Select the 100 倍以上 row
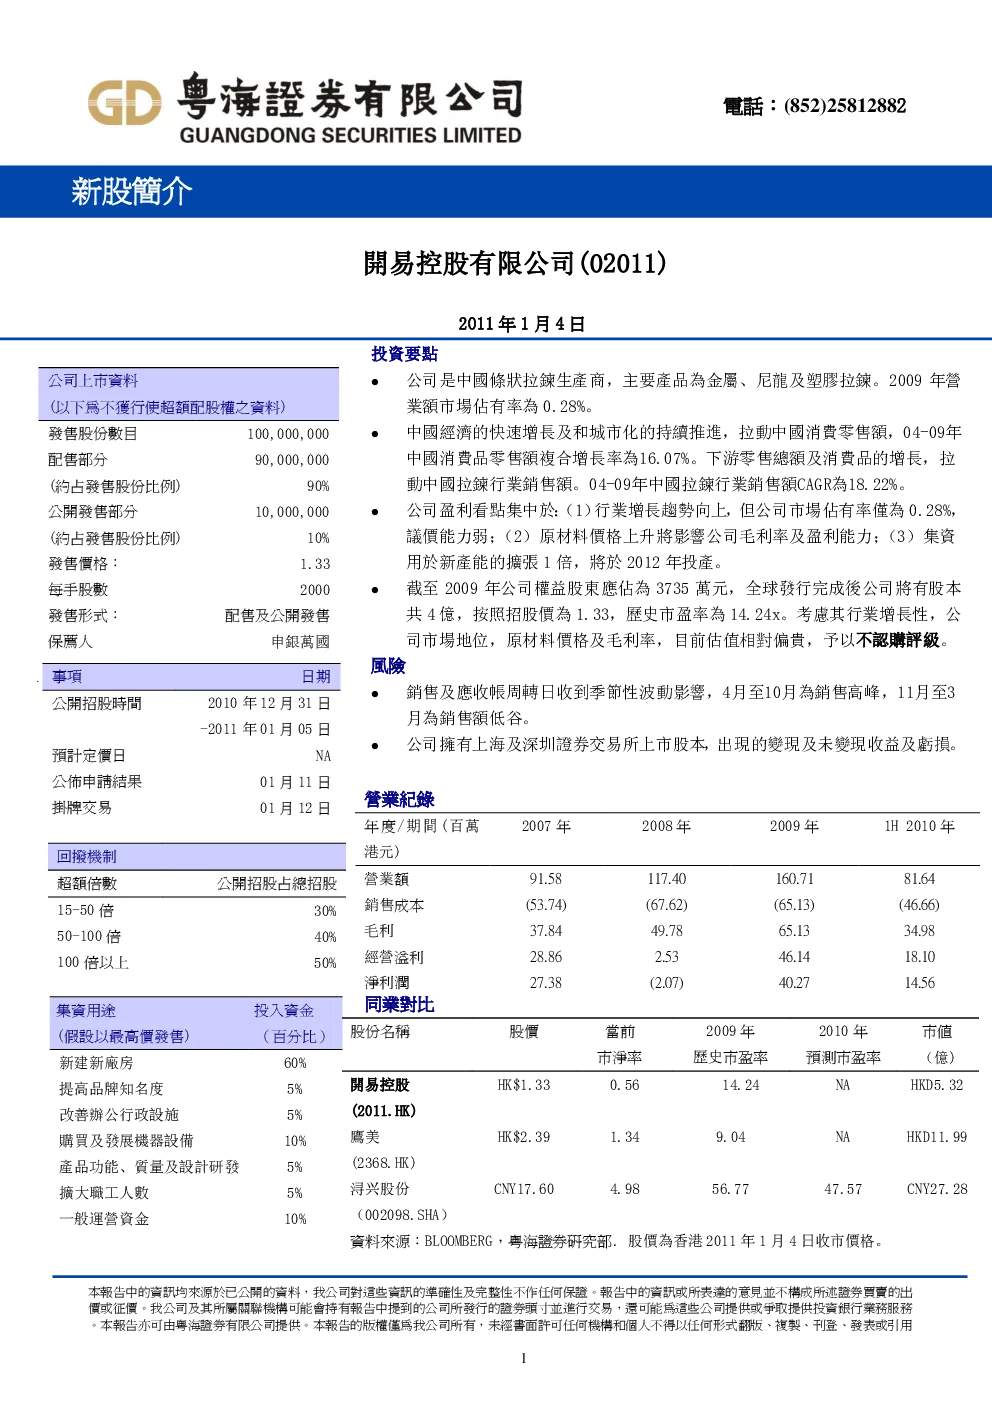Screen dimensions: 992x1403 [196, 963]
